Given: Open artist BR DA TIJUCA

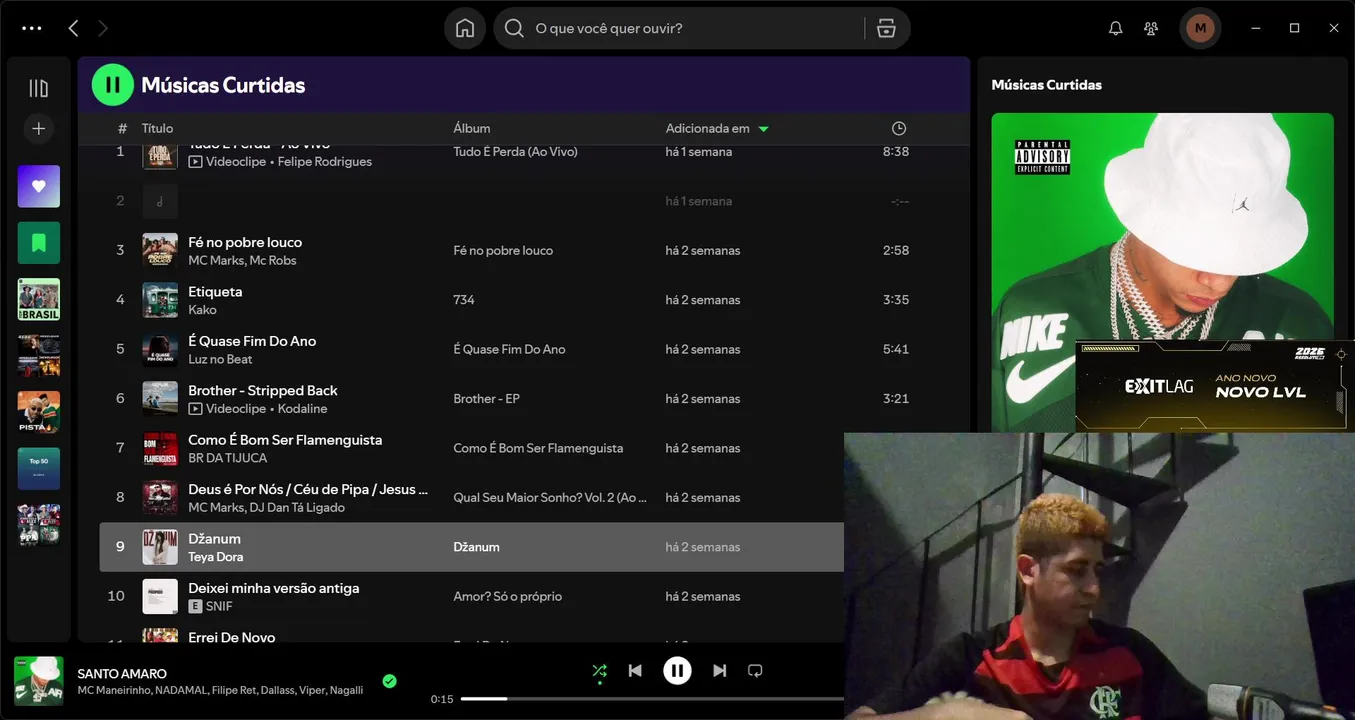Looking at the screenshot, I should [x=228, y=458].
